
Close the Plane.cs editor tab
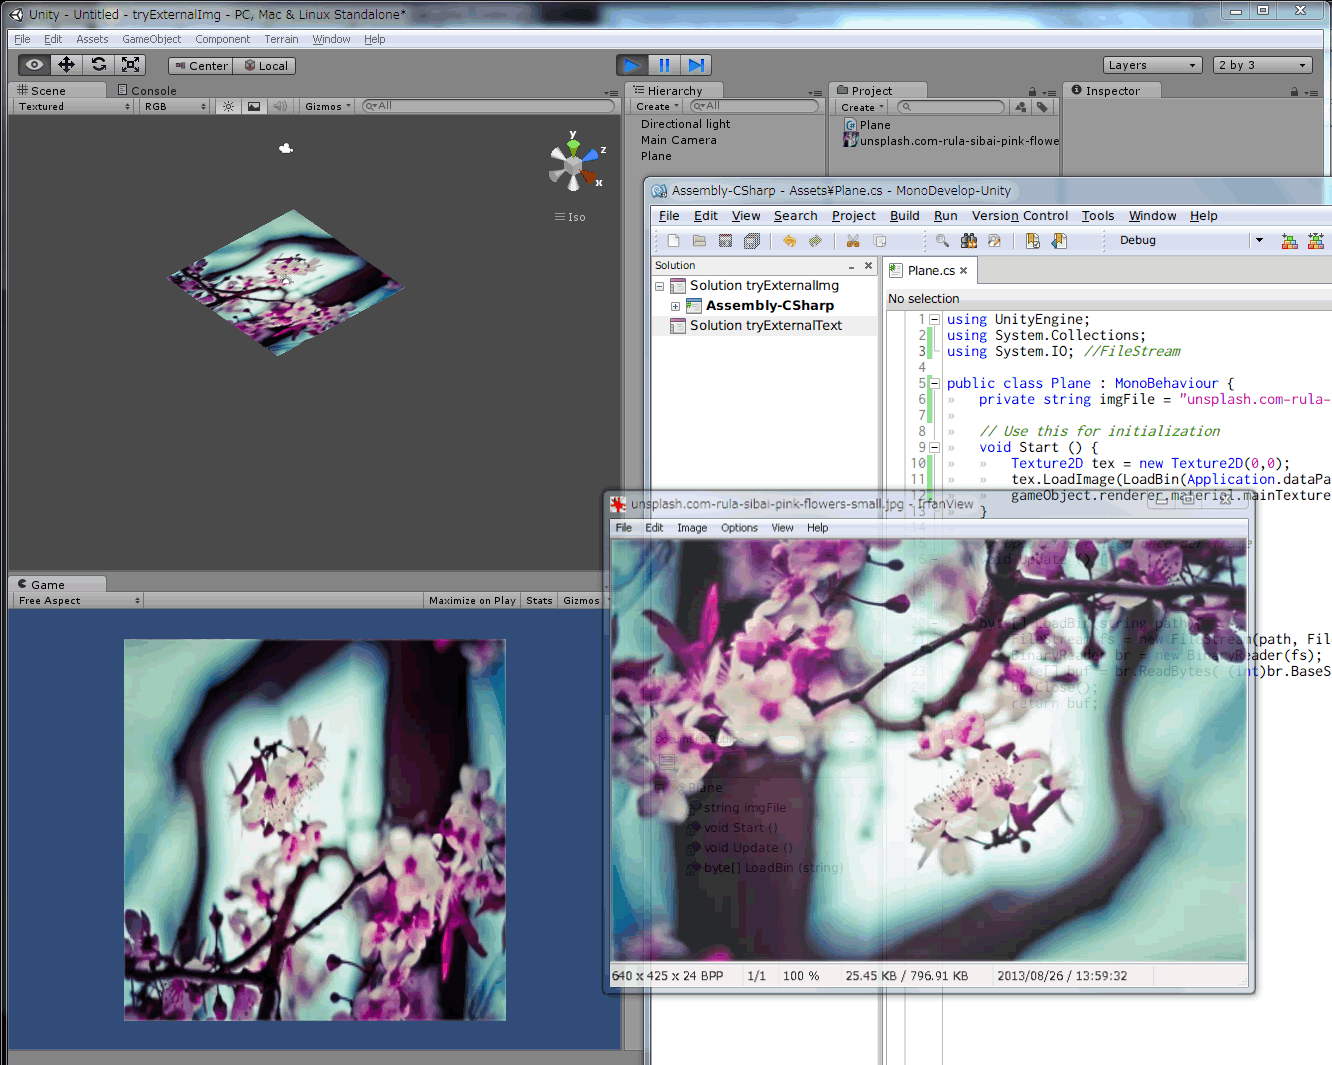coord(964,271)
